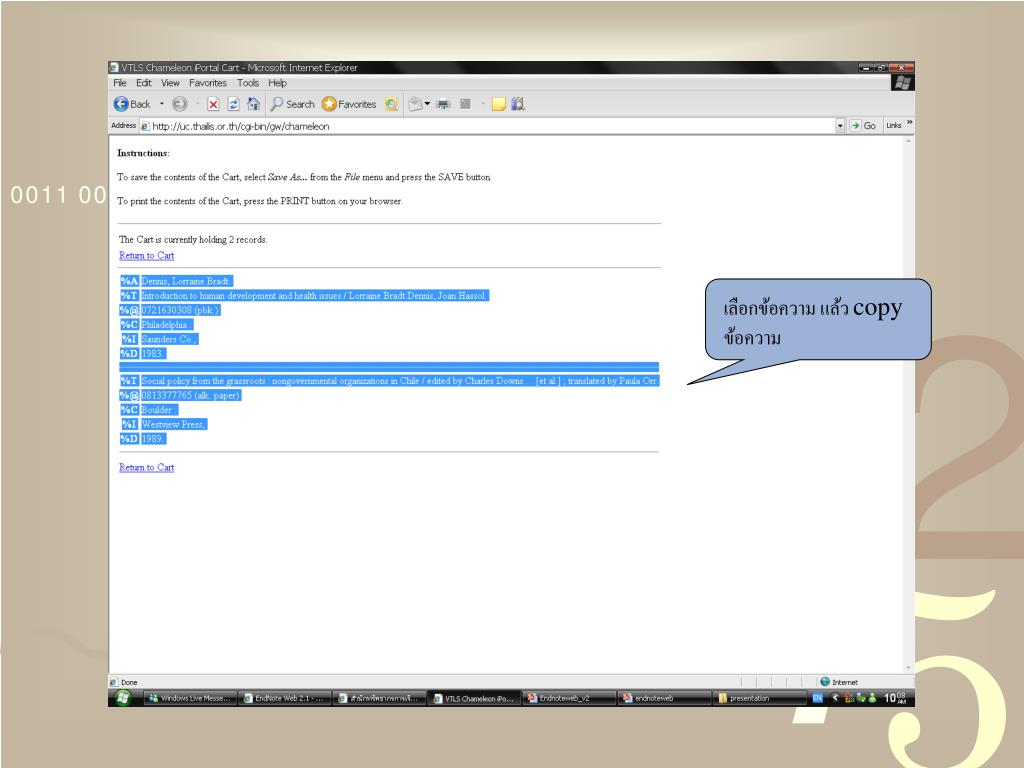Switch to Windows Live Messenger taskbar item
The image size is (1024, 768).
pyautogui.click(x=189, y=698)
